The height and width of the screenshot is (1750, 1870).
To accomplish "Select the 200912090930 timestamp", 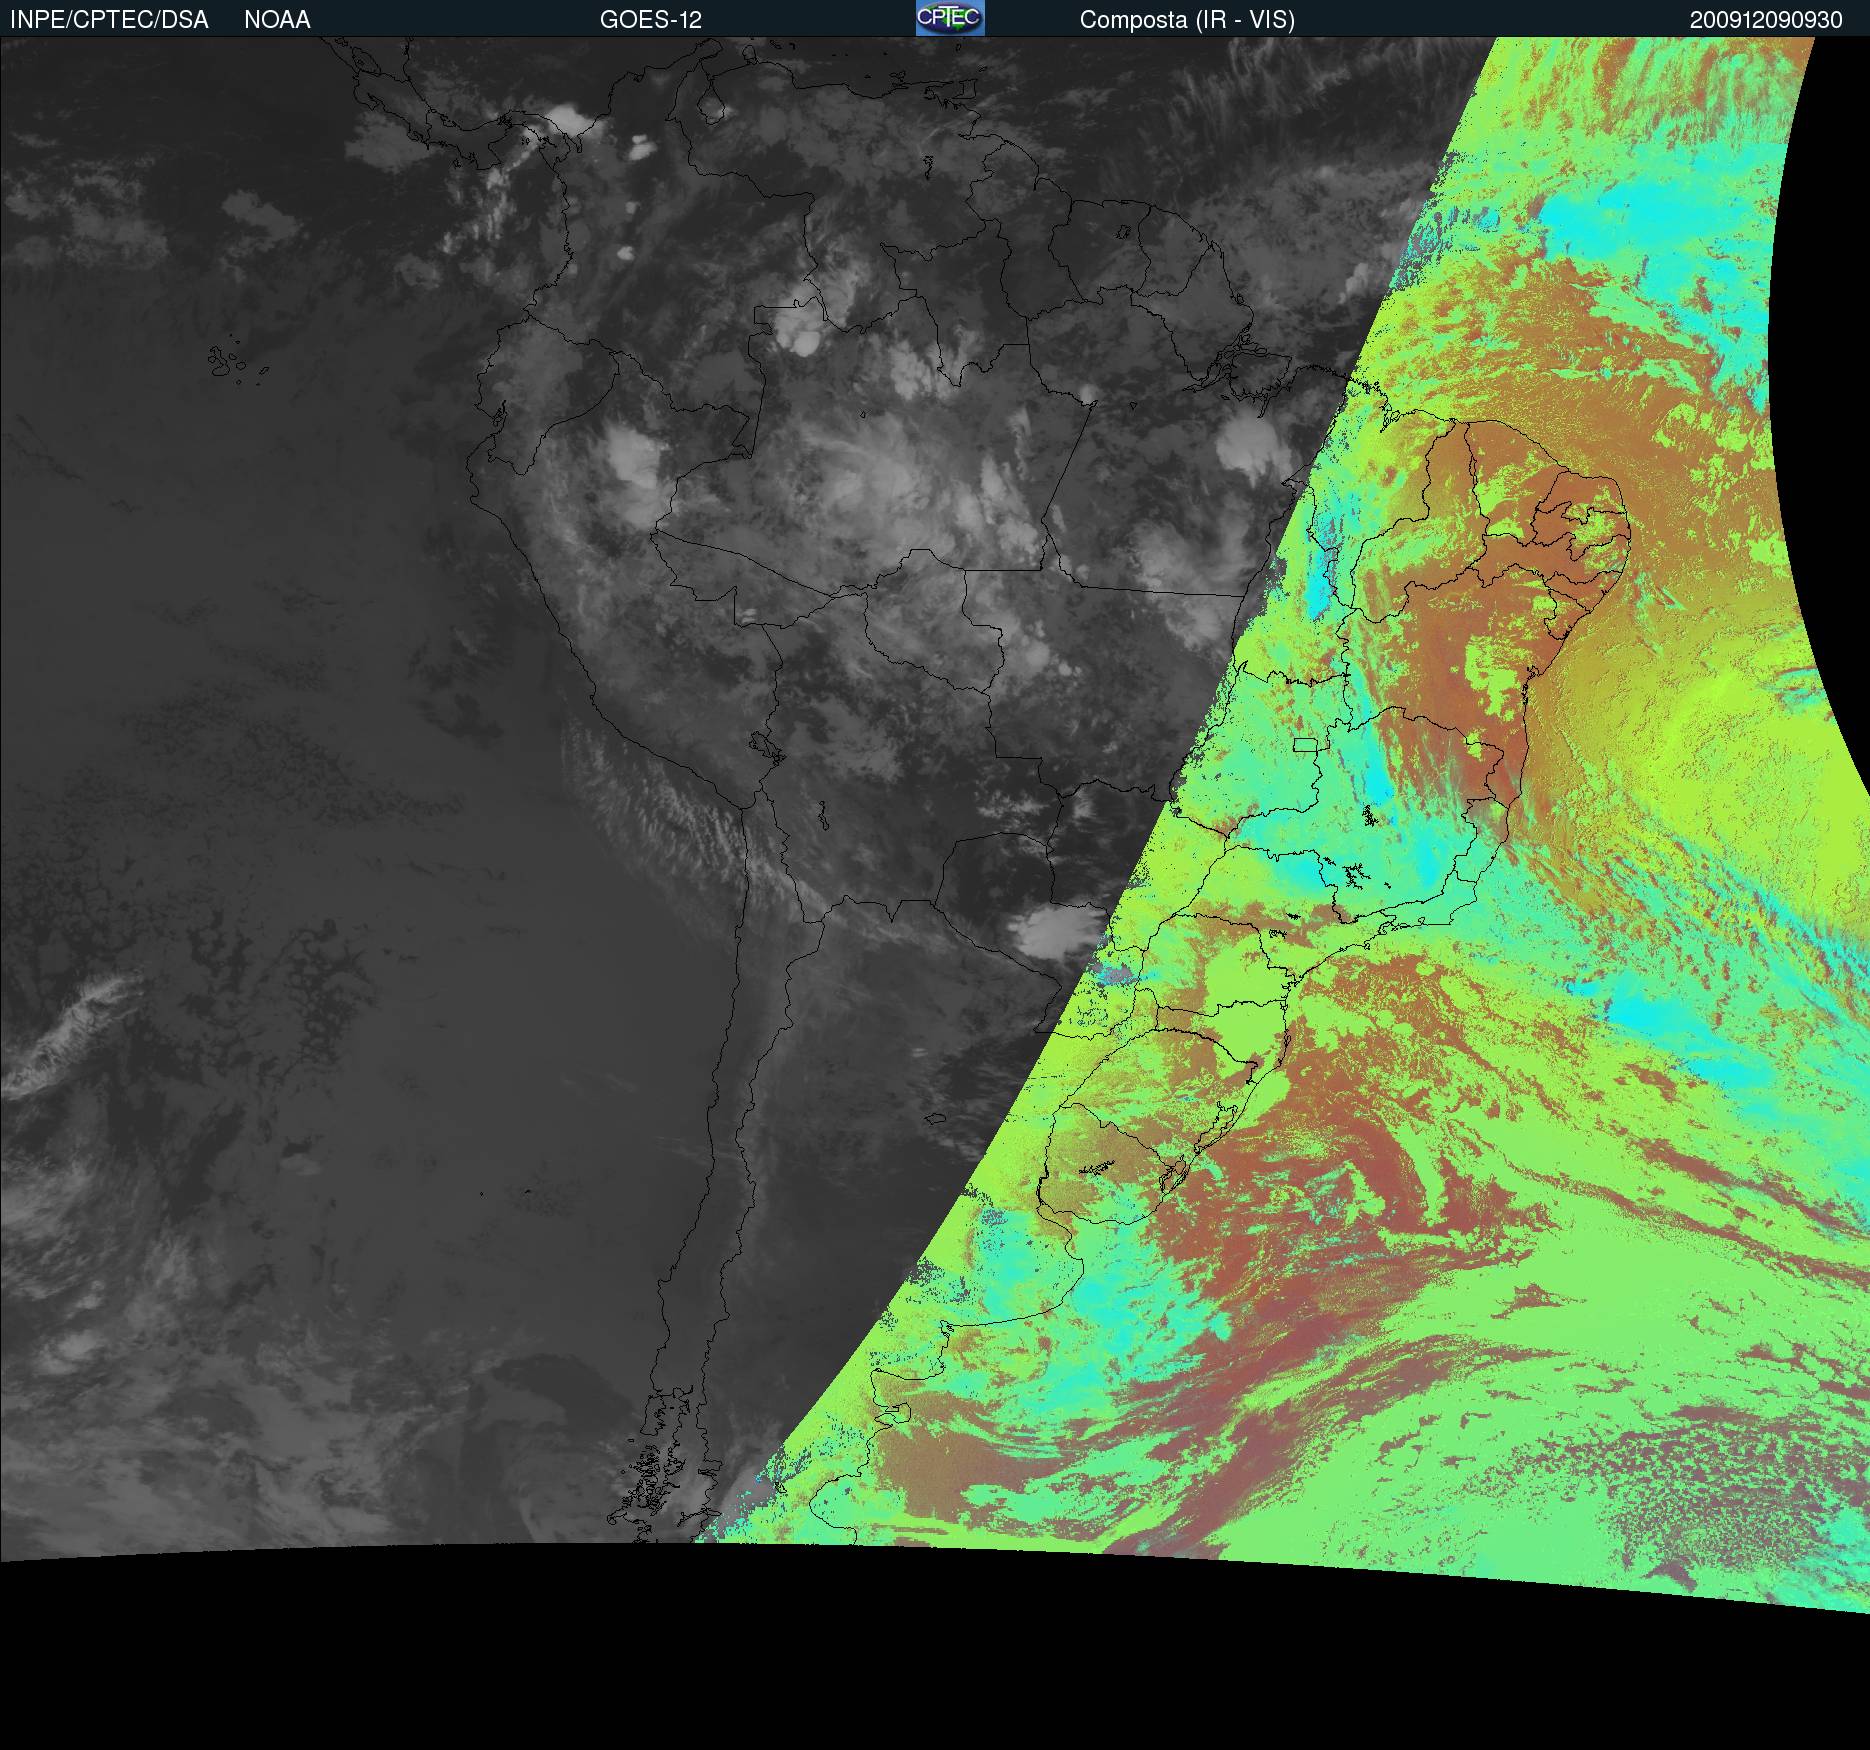I will pos(1766,20).
